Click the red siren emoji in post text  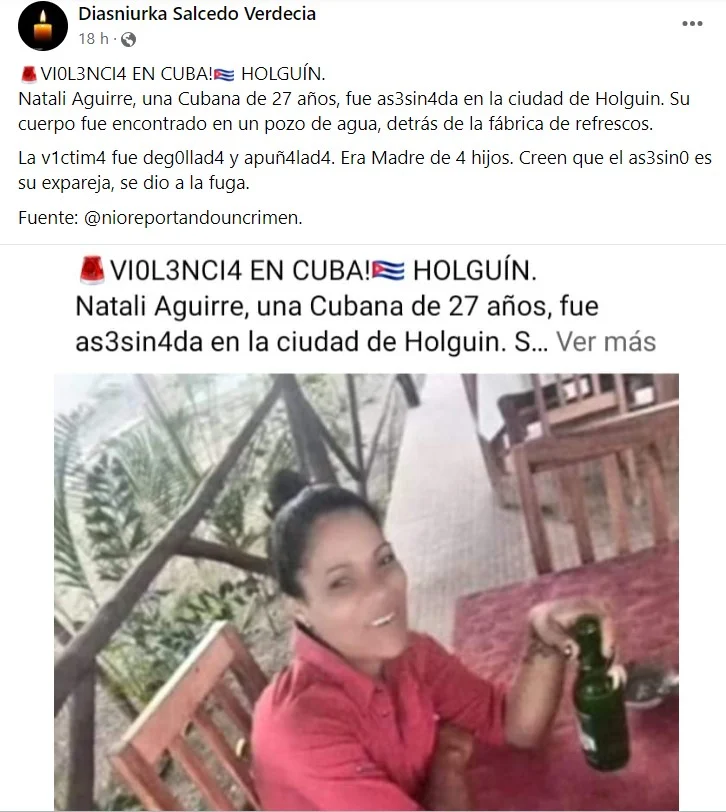[28, 74]
